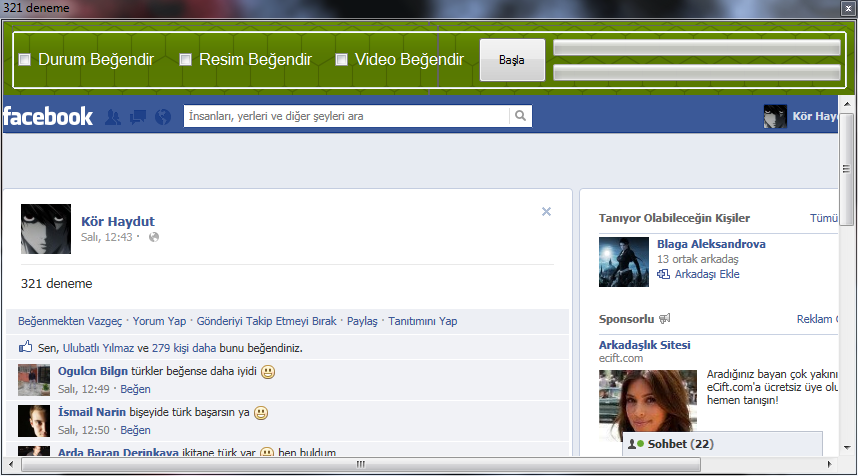Click Yorum Yap link
Viewport: 858px width, 476px height.
(x=159, y=321)
